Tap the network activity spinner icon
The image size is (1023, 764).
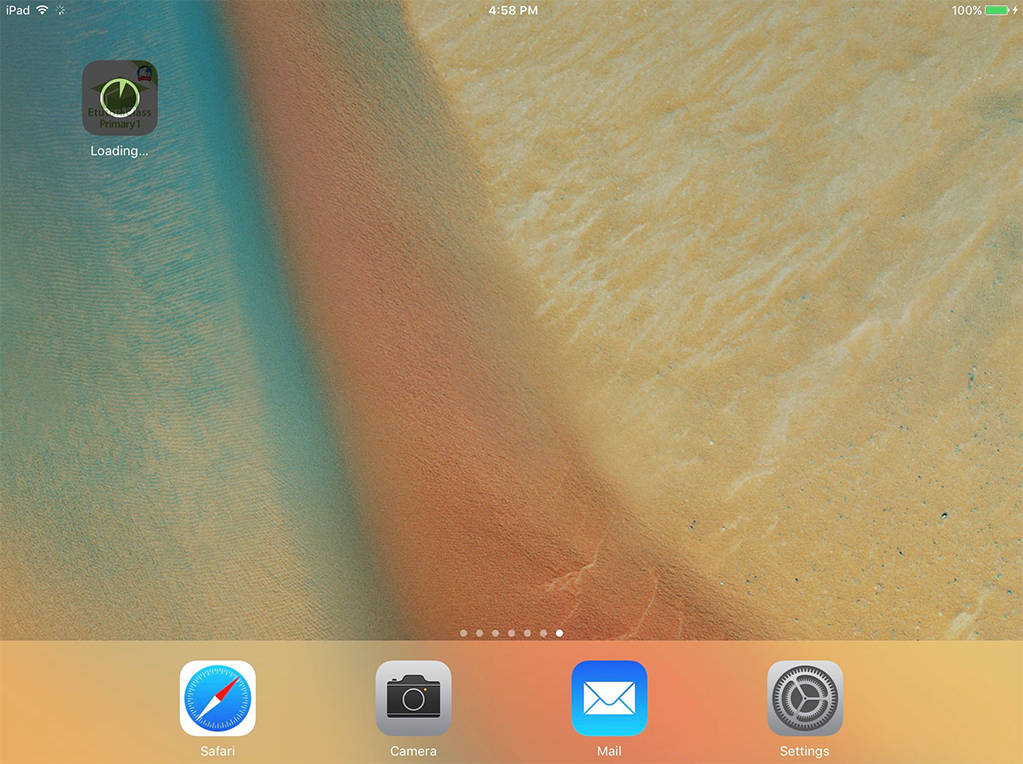click(x=60, y=10)
